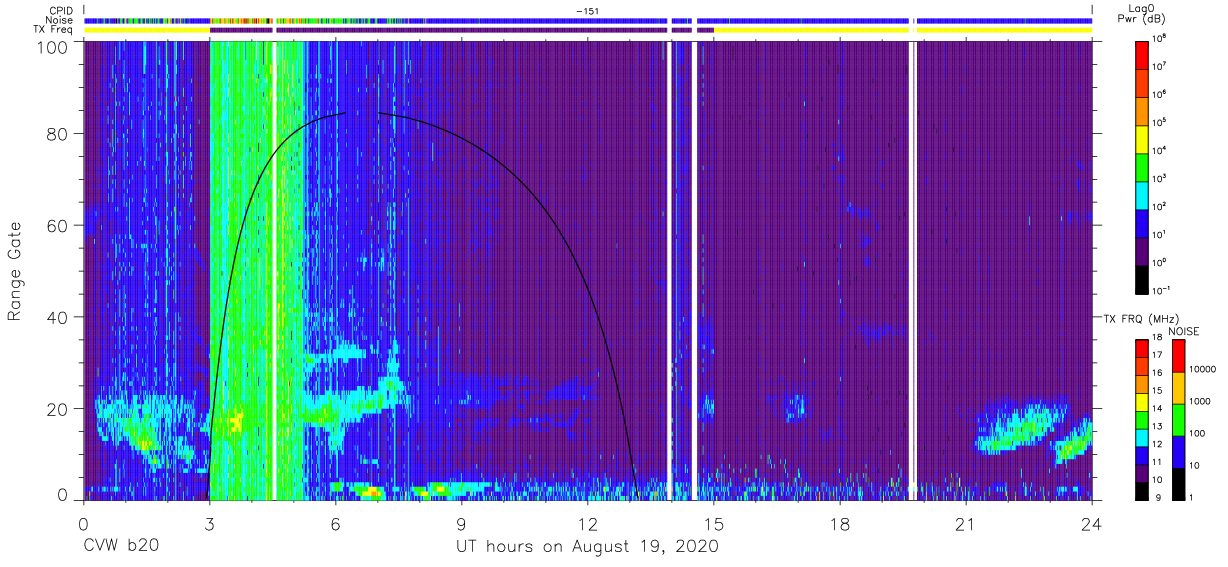Pick the green segment of NOISE colorbar
The image size is (1228, 567).
1177,420
